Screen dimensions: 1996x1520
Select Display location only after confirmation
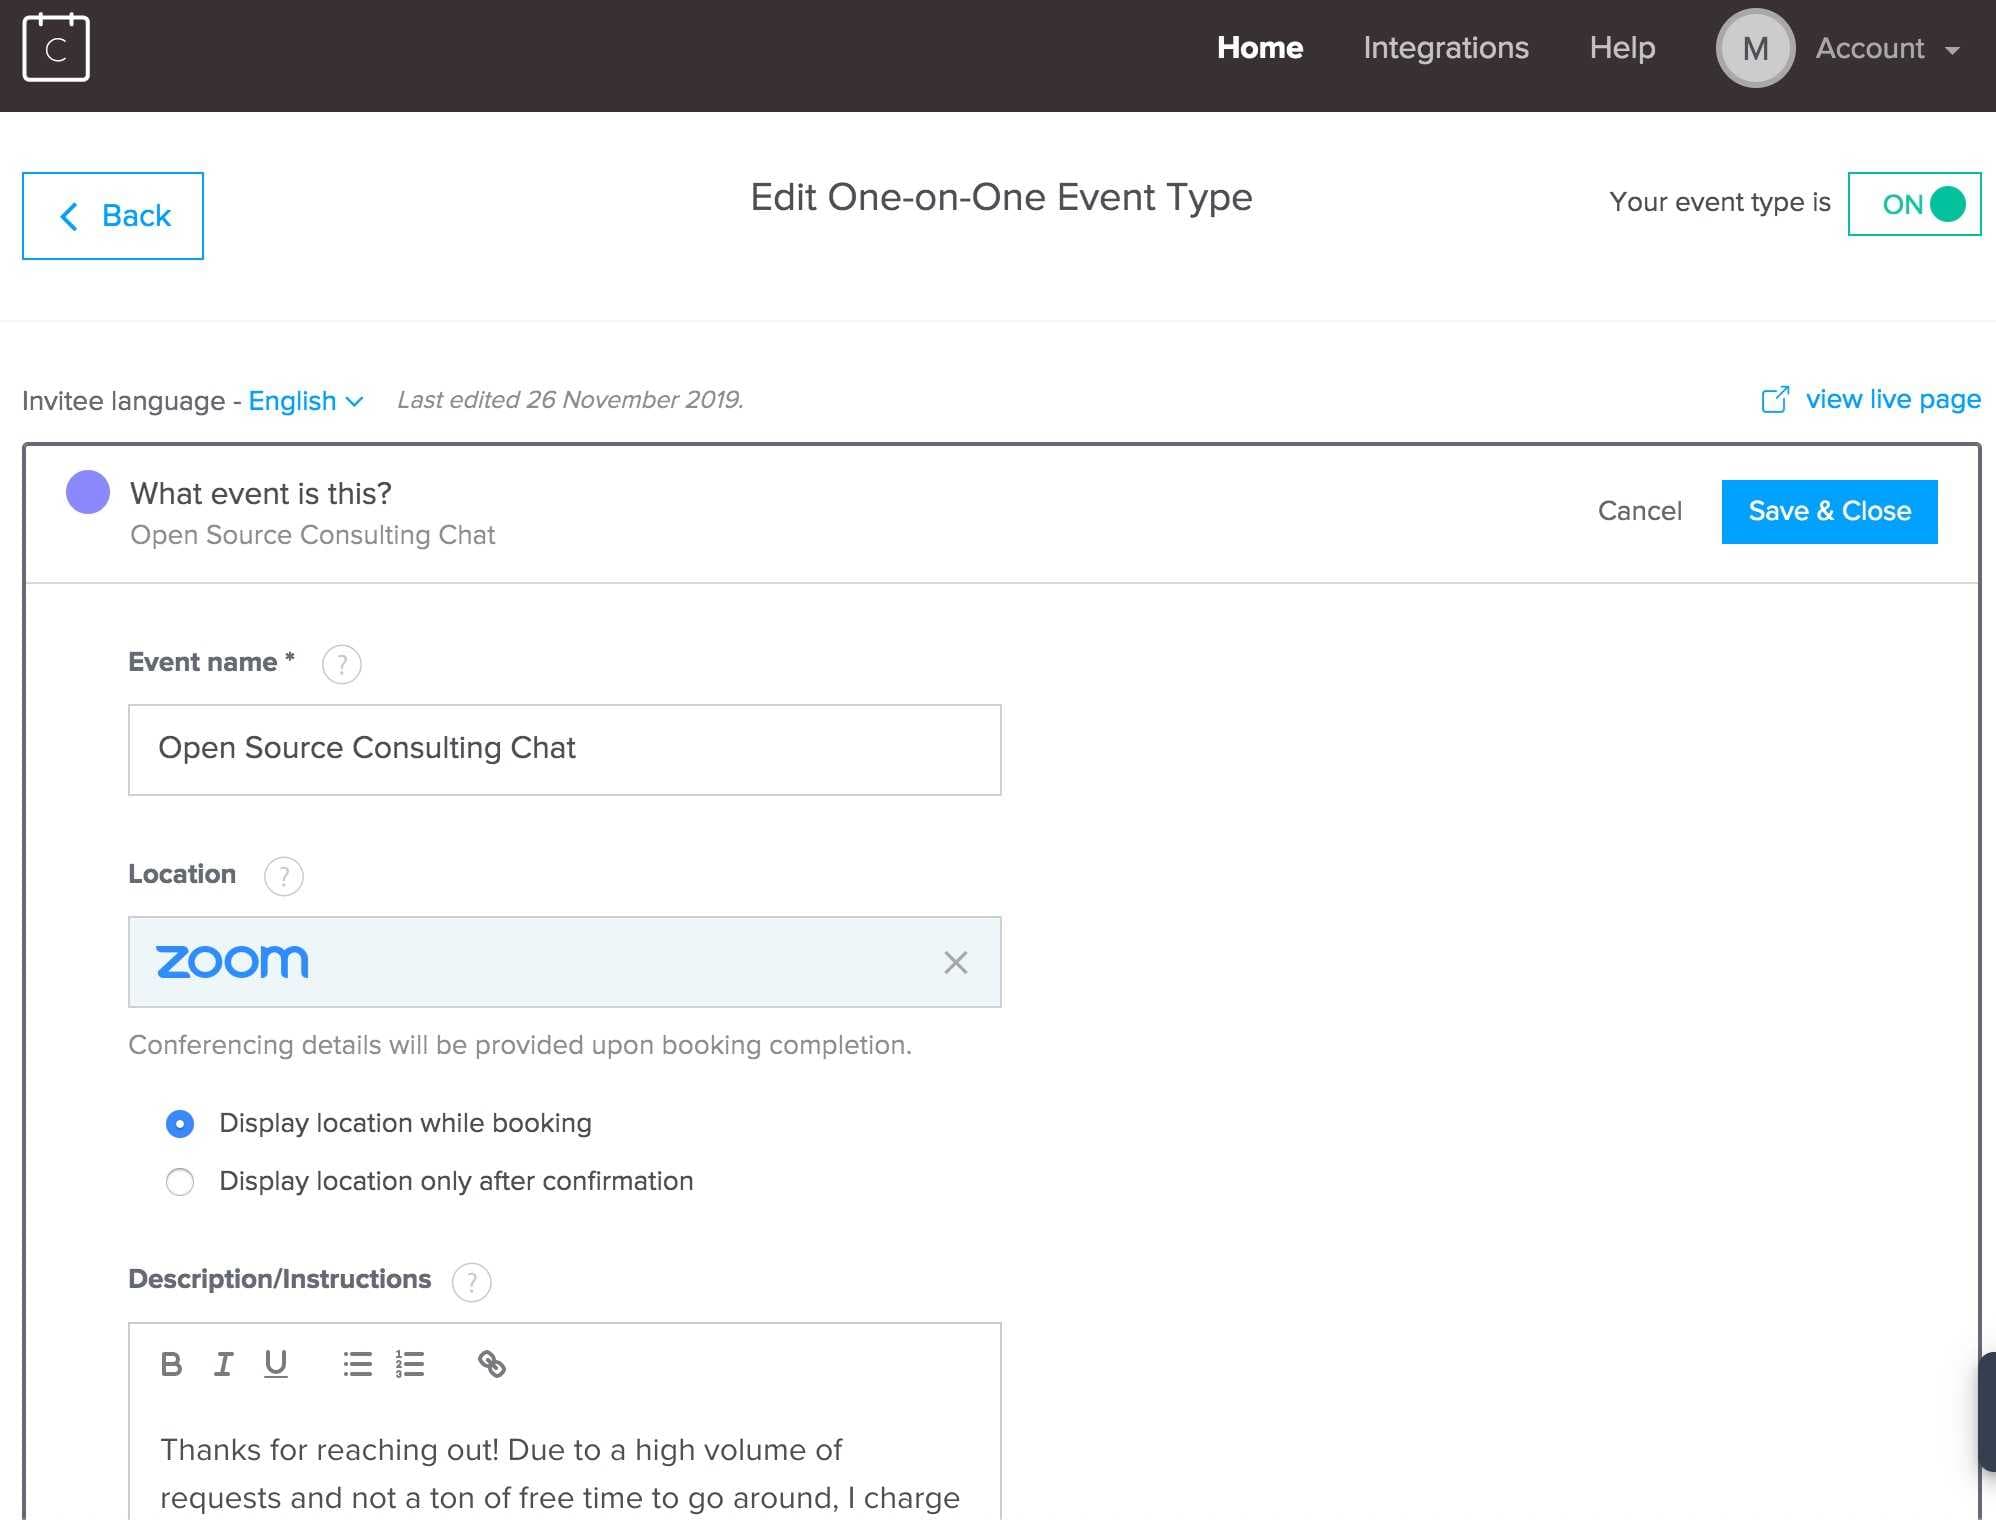pyautogui.click(x=180, y=1182)
